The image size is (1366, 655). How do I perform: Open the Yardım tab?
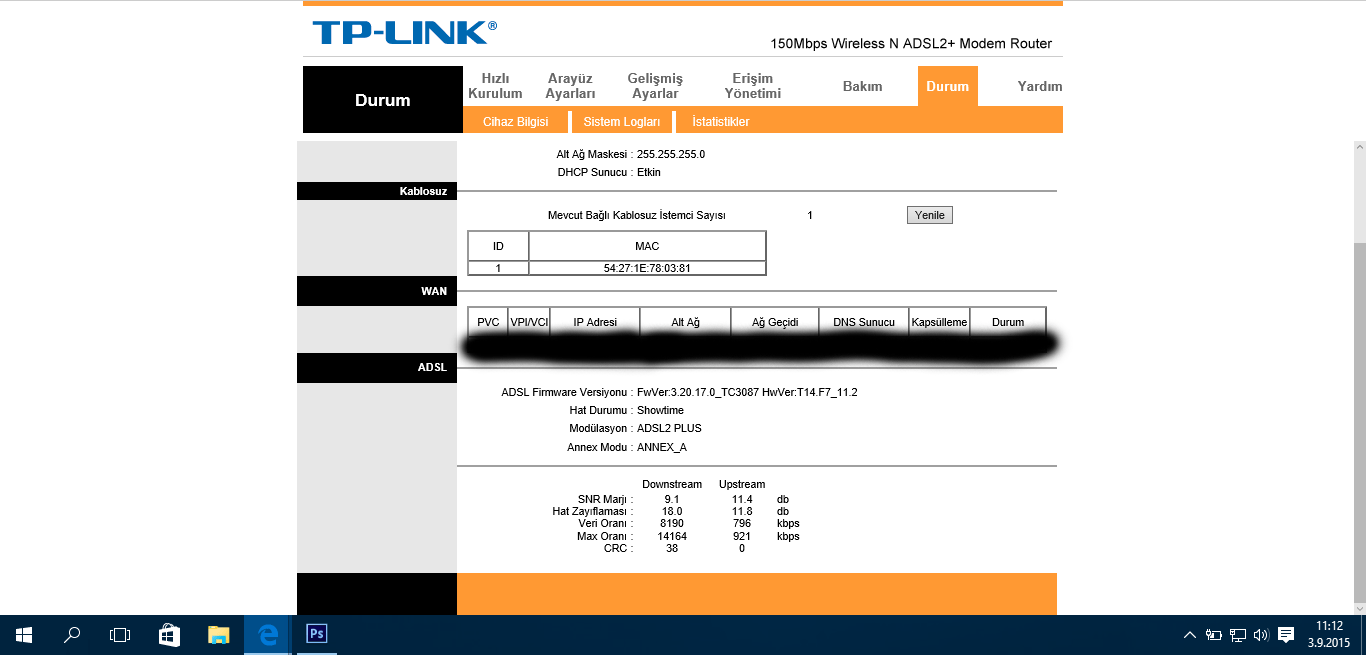[1039, 86]
